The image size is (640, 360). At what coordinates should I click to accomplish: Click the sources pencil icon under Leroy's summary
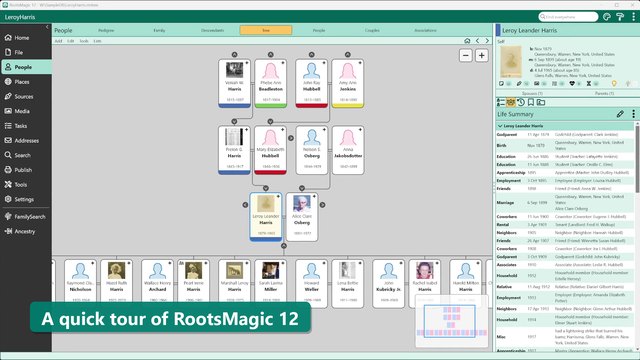point(519,84)
